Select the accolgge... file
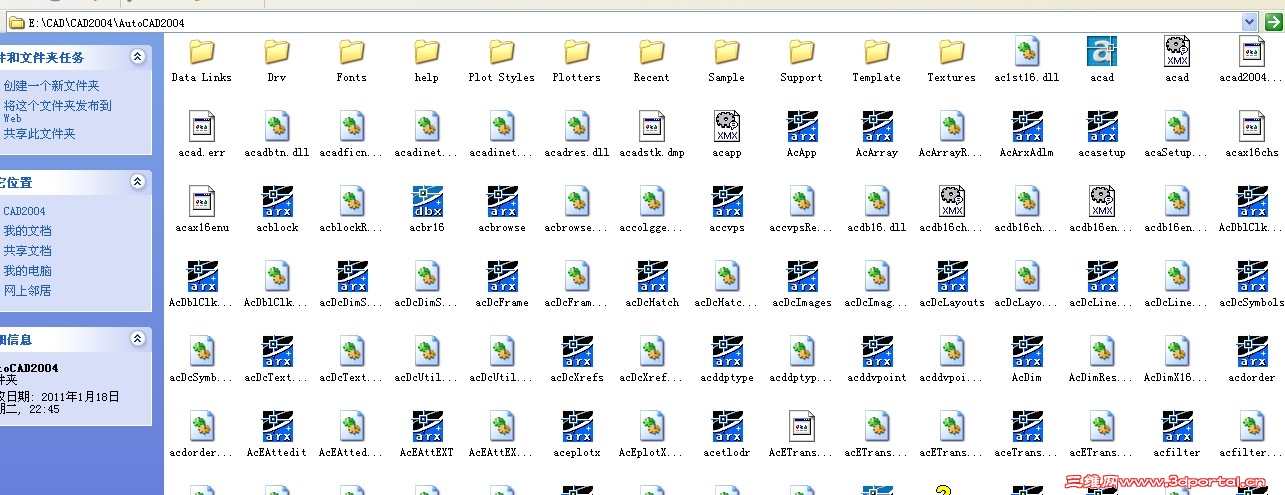Viewport: 1285px width, 495px height. pyautogui.click(x=652, y=211)
